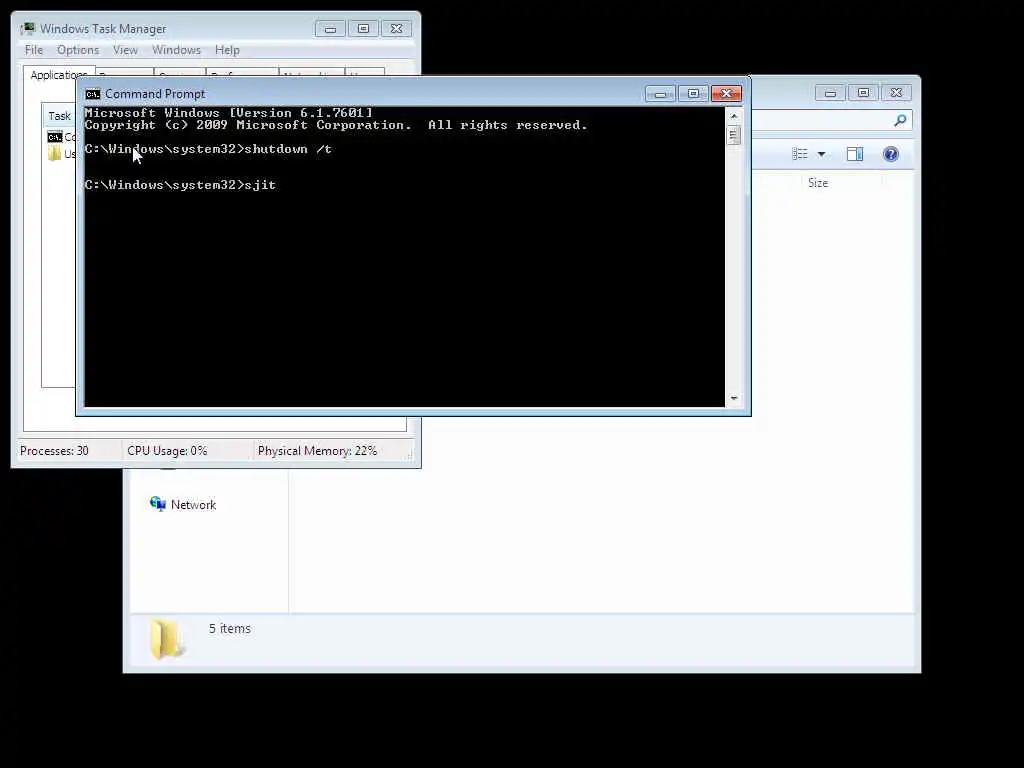Minimize the Command Prompt window
The width and height of the screenshot is (1024, 768).
(660, 94)
